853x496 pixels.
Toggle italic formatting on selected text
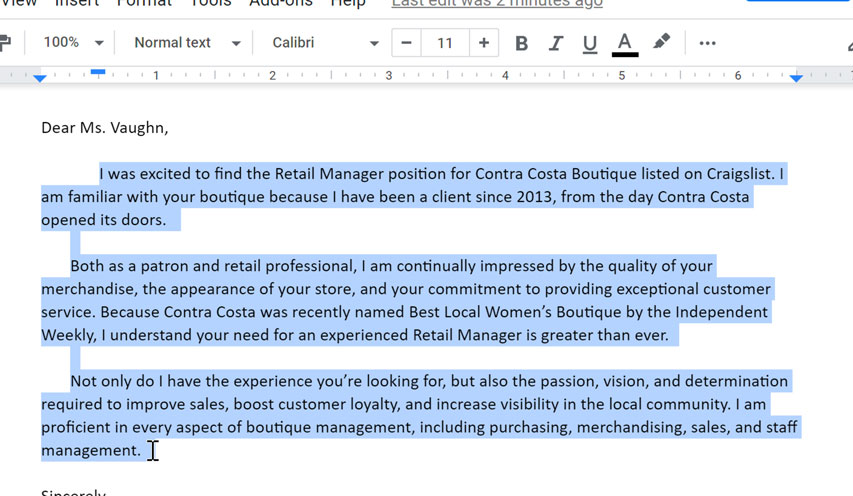pyautogui.click(x=555, y=43)
